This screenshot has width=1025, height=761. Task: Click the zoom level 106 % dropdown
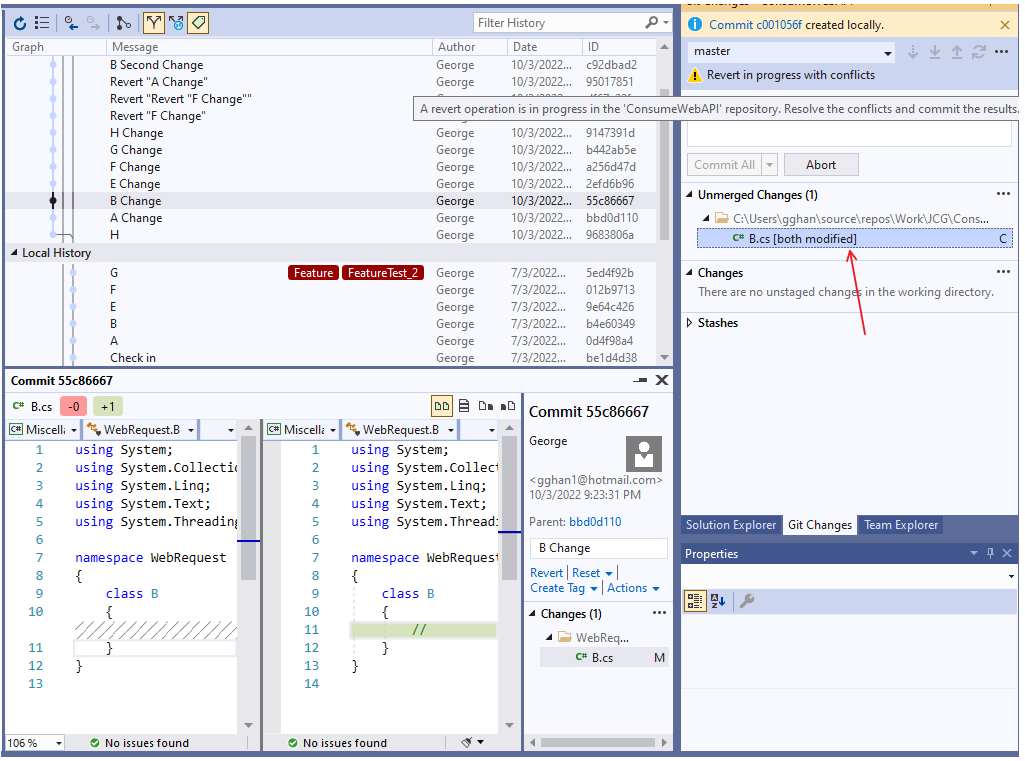[34, 743]
